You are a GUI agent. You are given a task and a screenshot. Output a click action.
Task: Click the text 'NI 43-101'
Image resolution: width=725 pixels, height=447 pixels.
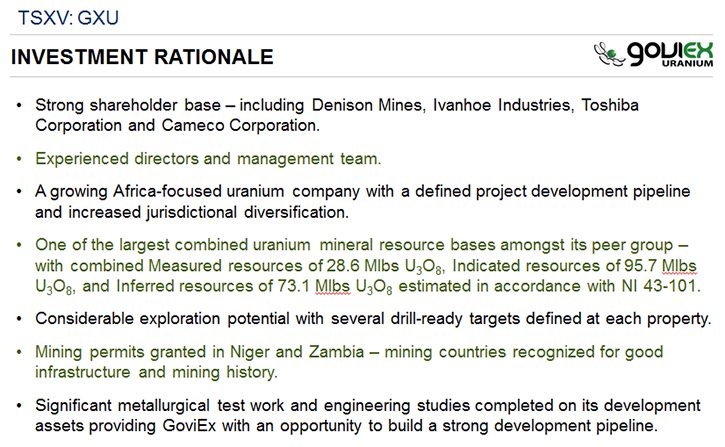pyautogui.click(x=658, y=286)
